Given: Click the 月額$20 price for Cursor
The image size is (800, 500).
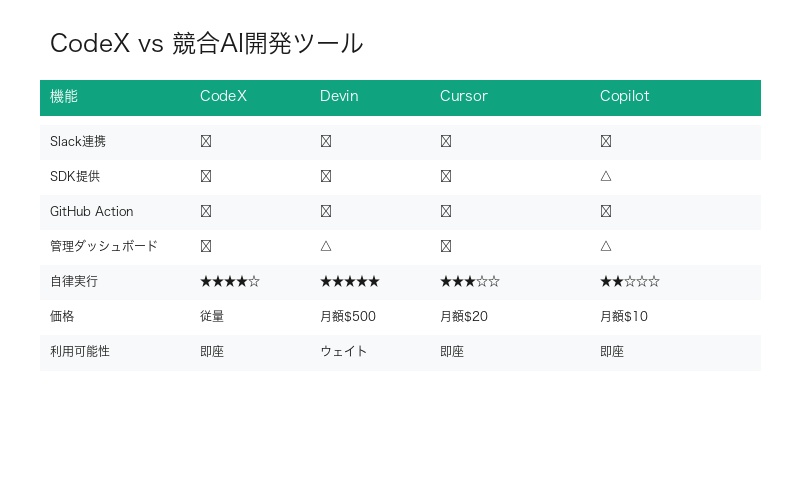Looking at the screenshot, I should [464, 316].
